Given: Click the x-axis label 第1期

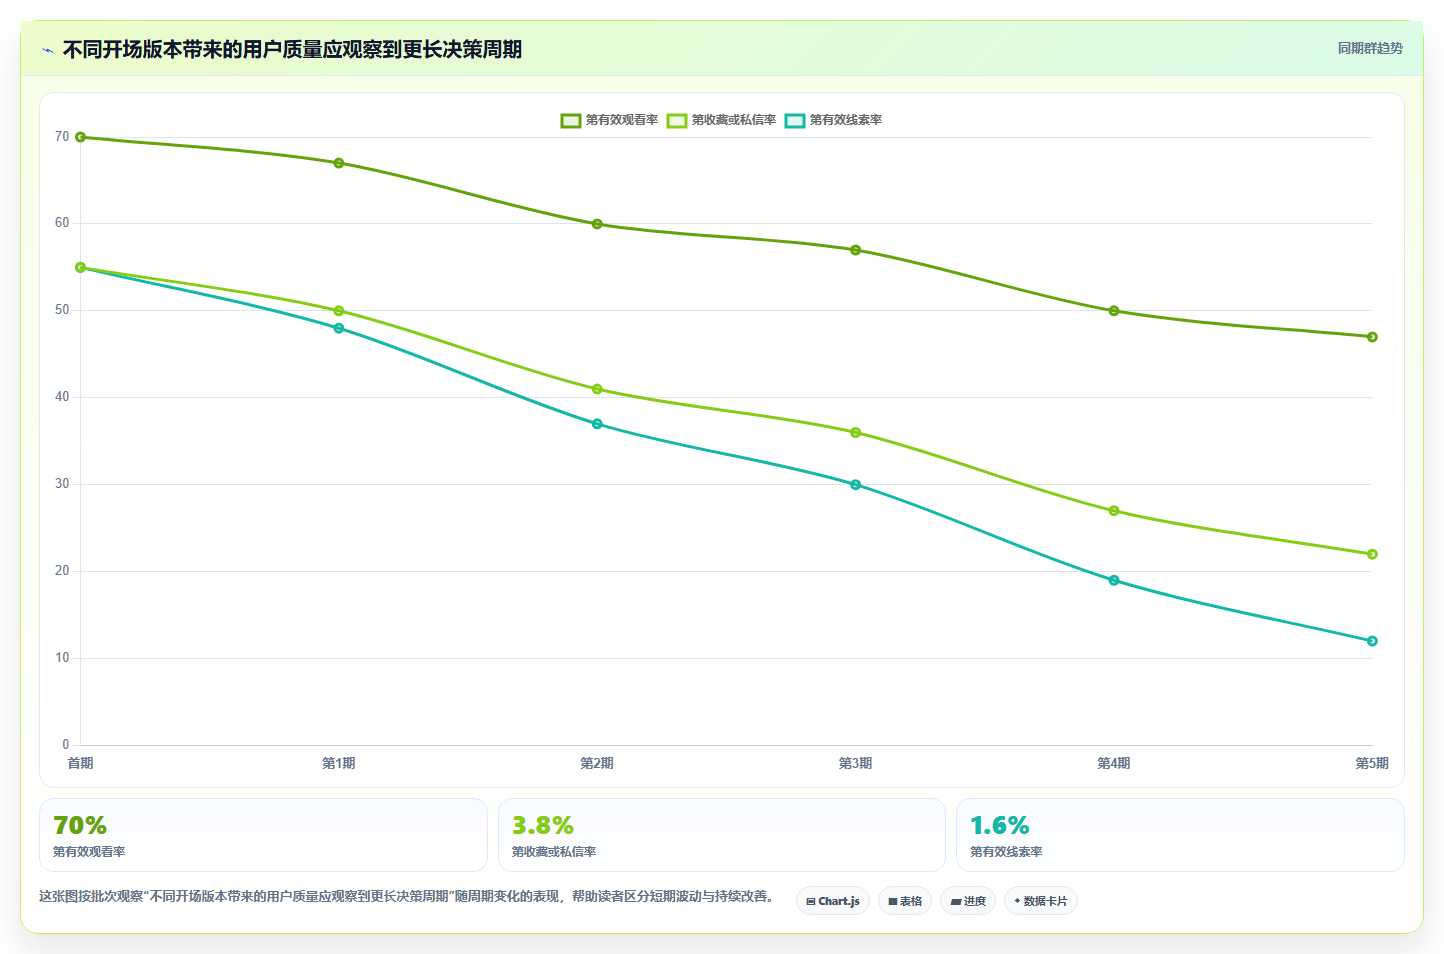Looking at the screenshot, I should (339, 763).
